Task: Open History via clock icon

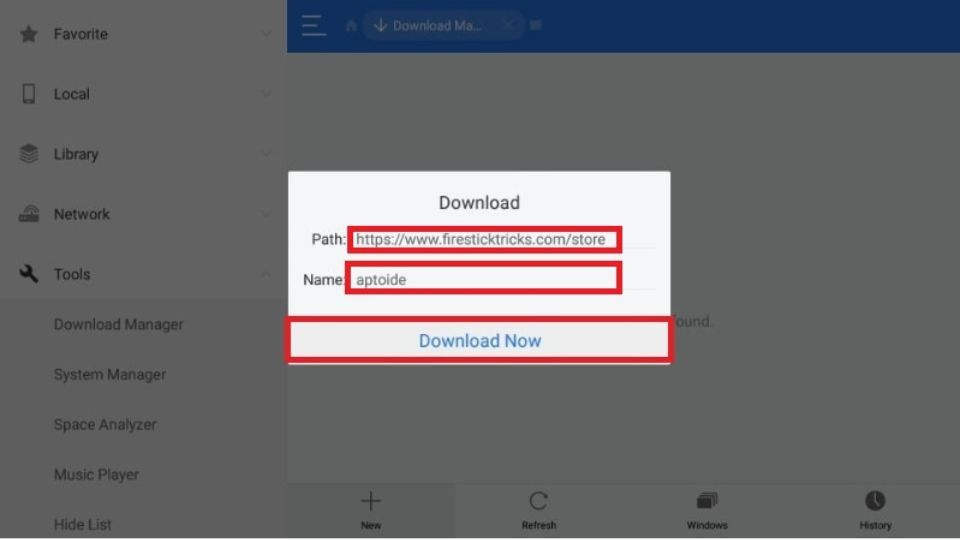Action: pos(875,501)
